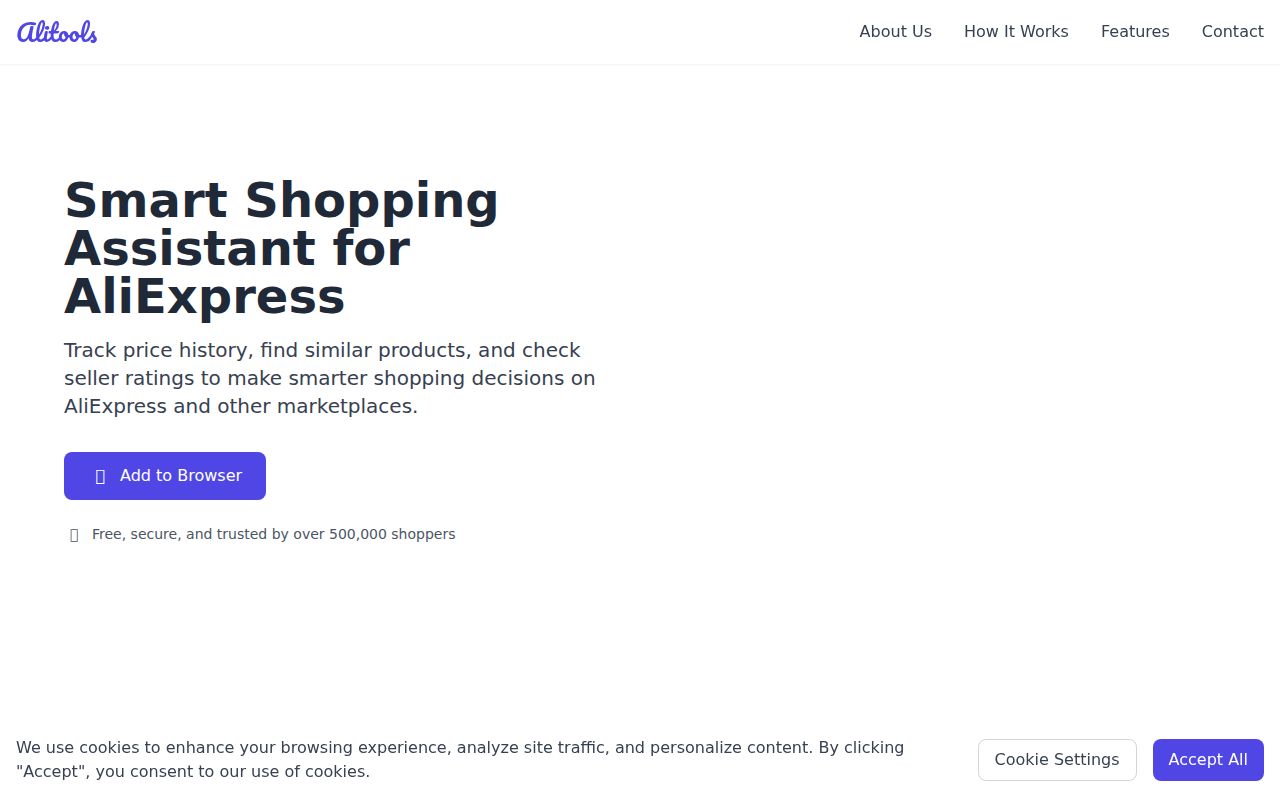Image resolution: width=1280 pixels, height=800 pixels.
Task: Click "Assistant for" in the headline
Action: 237,248
